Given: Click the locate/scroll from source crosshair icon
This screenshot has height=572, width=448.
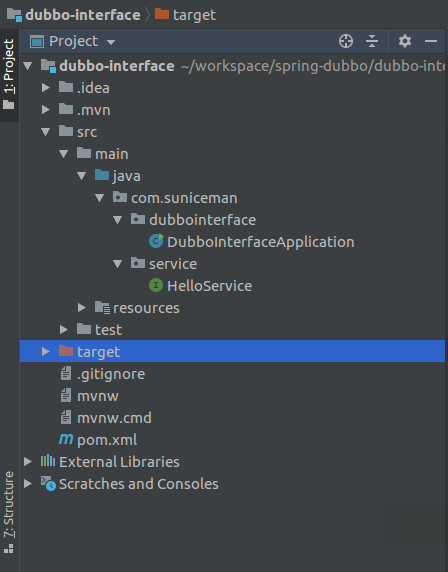Looking at the screenshot, I should click(x=345, y=41).
